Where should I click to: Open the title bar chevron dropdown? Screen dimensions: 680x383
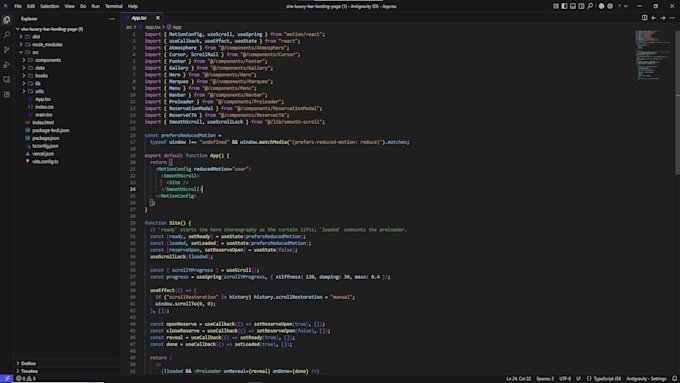[x=626, y=6]
